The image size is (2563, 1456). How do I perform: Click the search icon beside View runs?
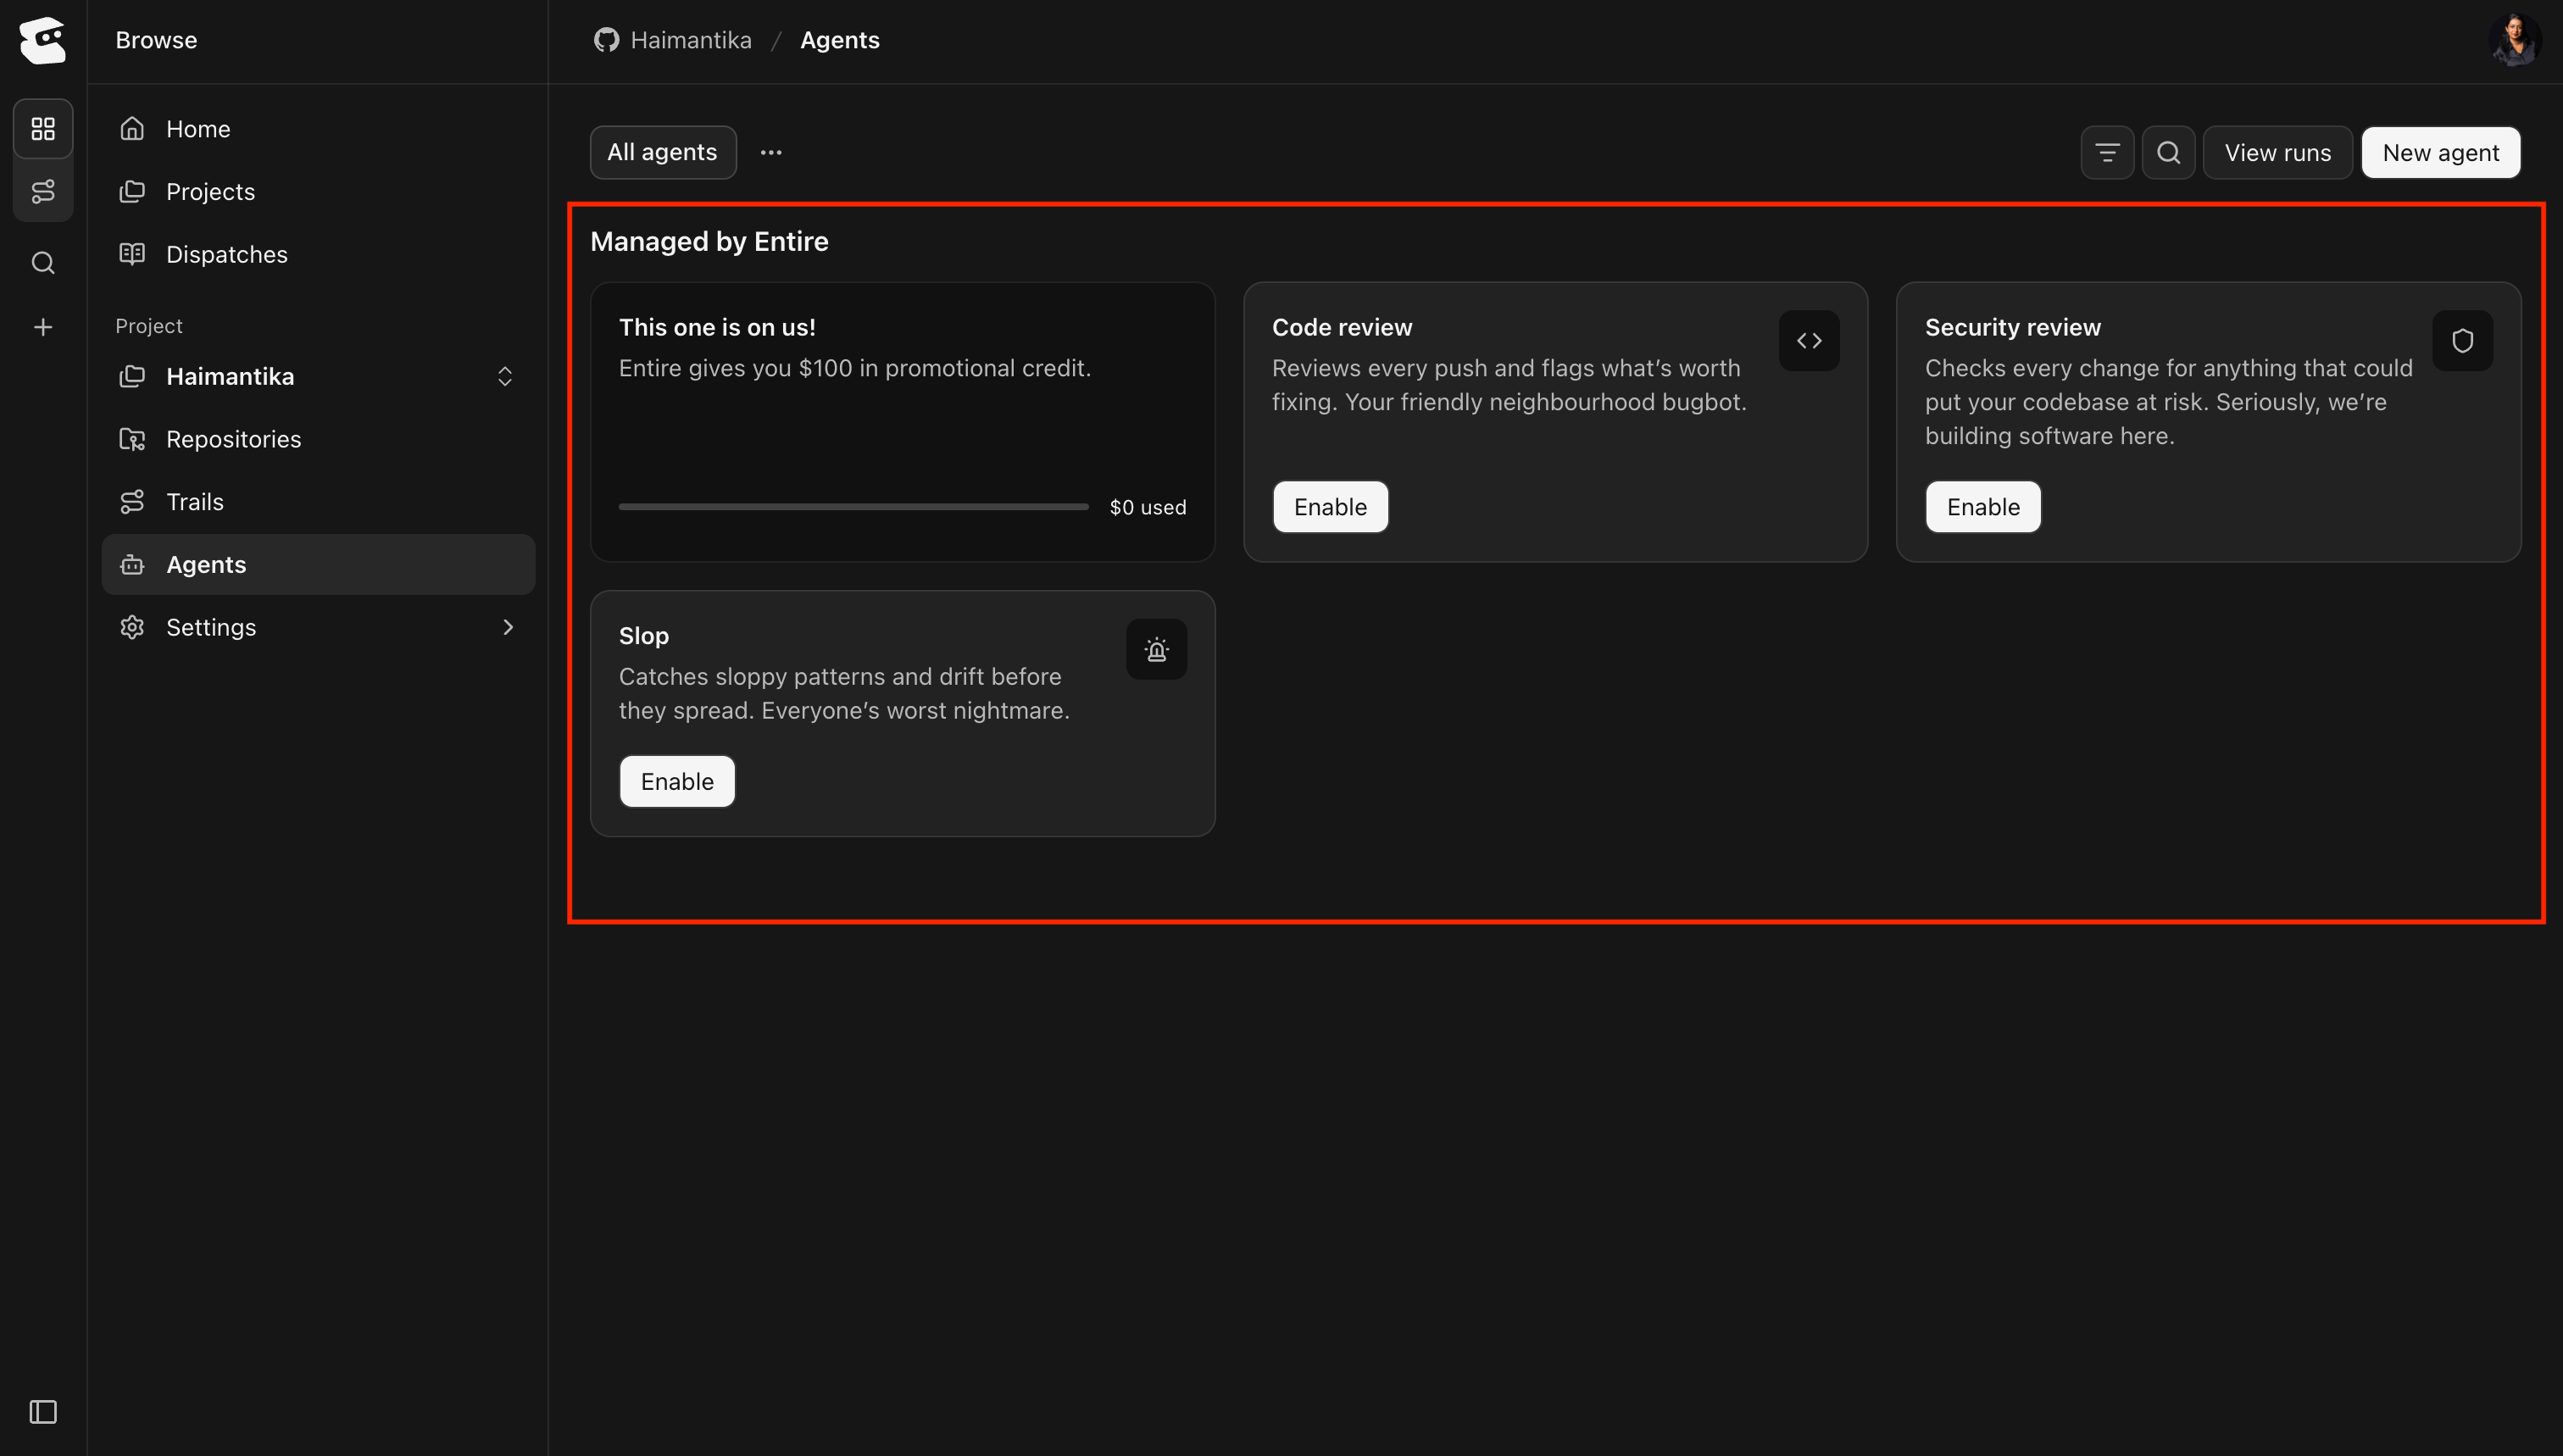[2168, 153]
